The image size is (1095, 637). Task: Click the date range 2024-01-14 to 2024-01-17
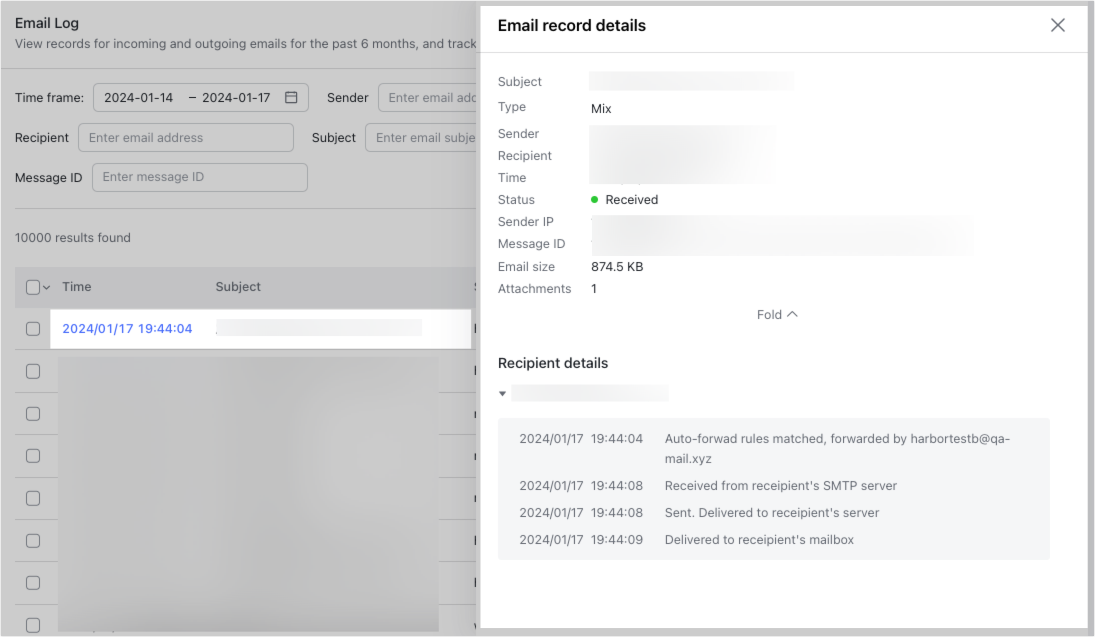click(x=178, y=97)
